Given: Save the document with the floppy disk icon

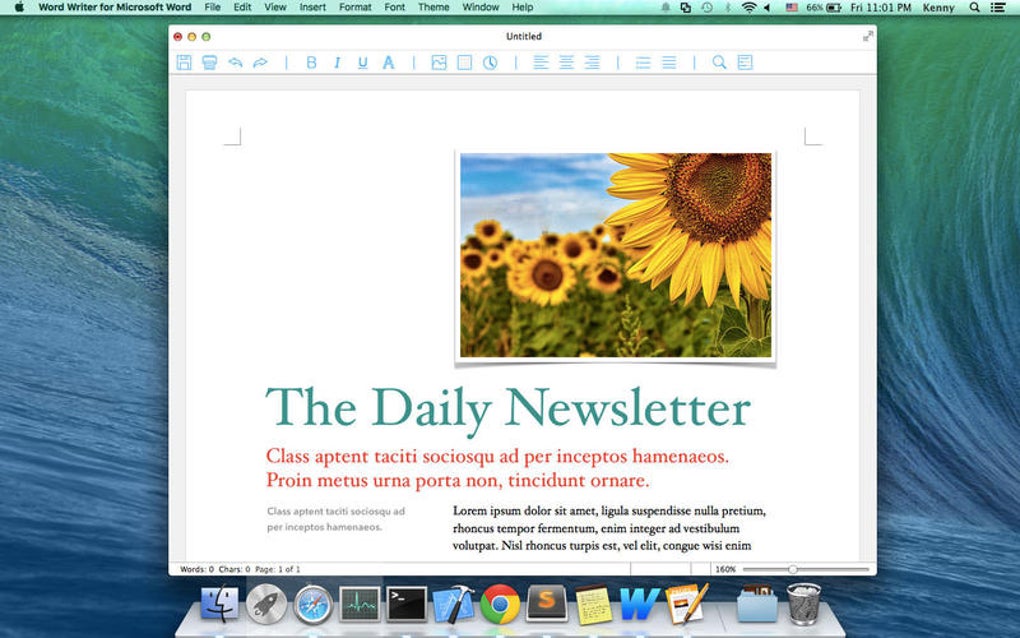Looking at the screenshot, I should tap(184, 62).
